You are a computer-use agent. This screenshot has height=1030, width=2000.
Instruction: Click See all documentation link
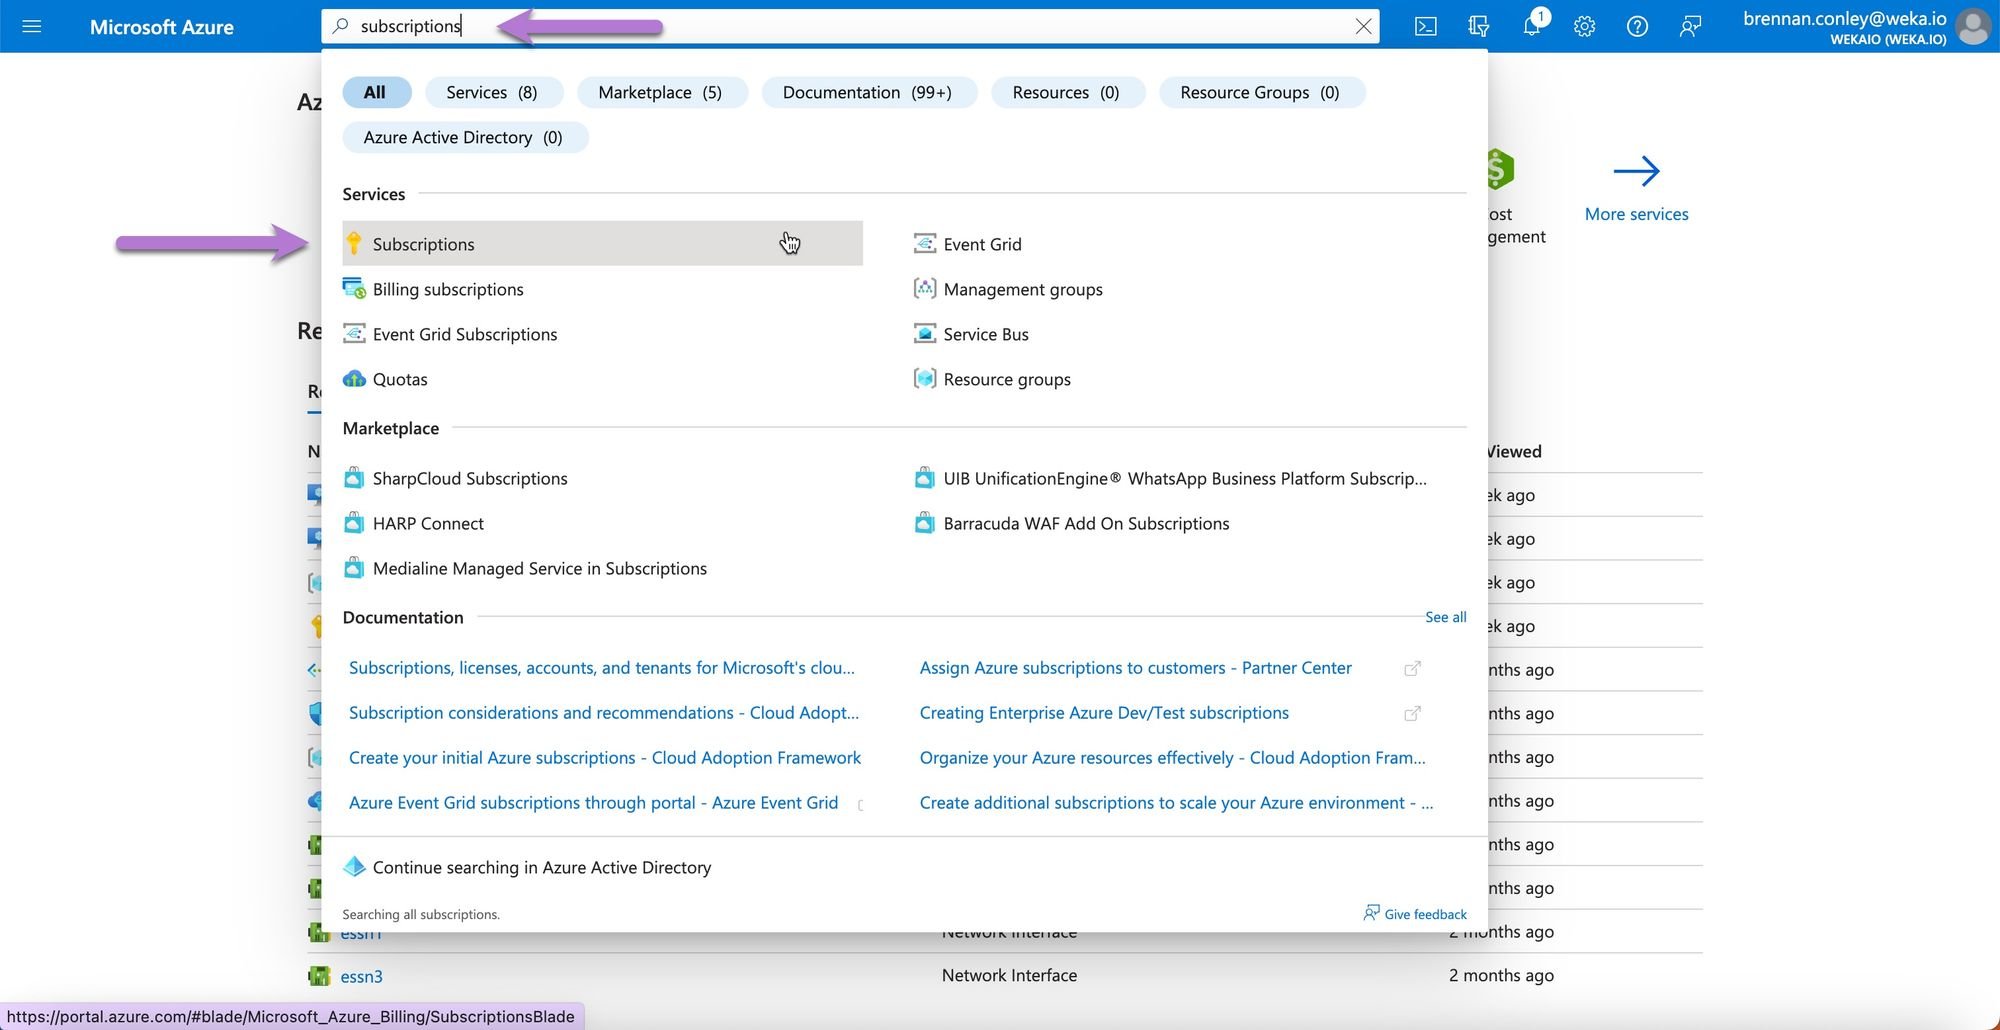(1445, 617)
